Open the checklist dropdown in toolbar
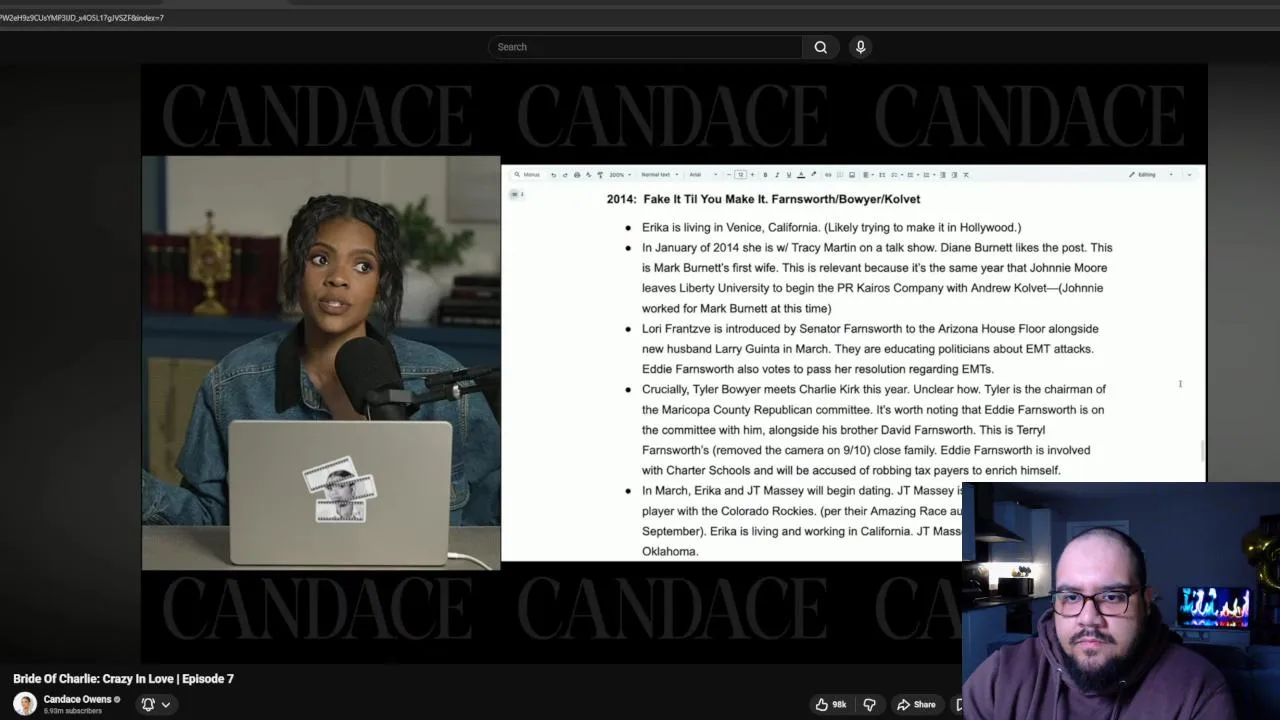This screenshot has width=1280, height=720. (x=896, y=175)
